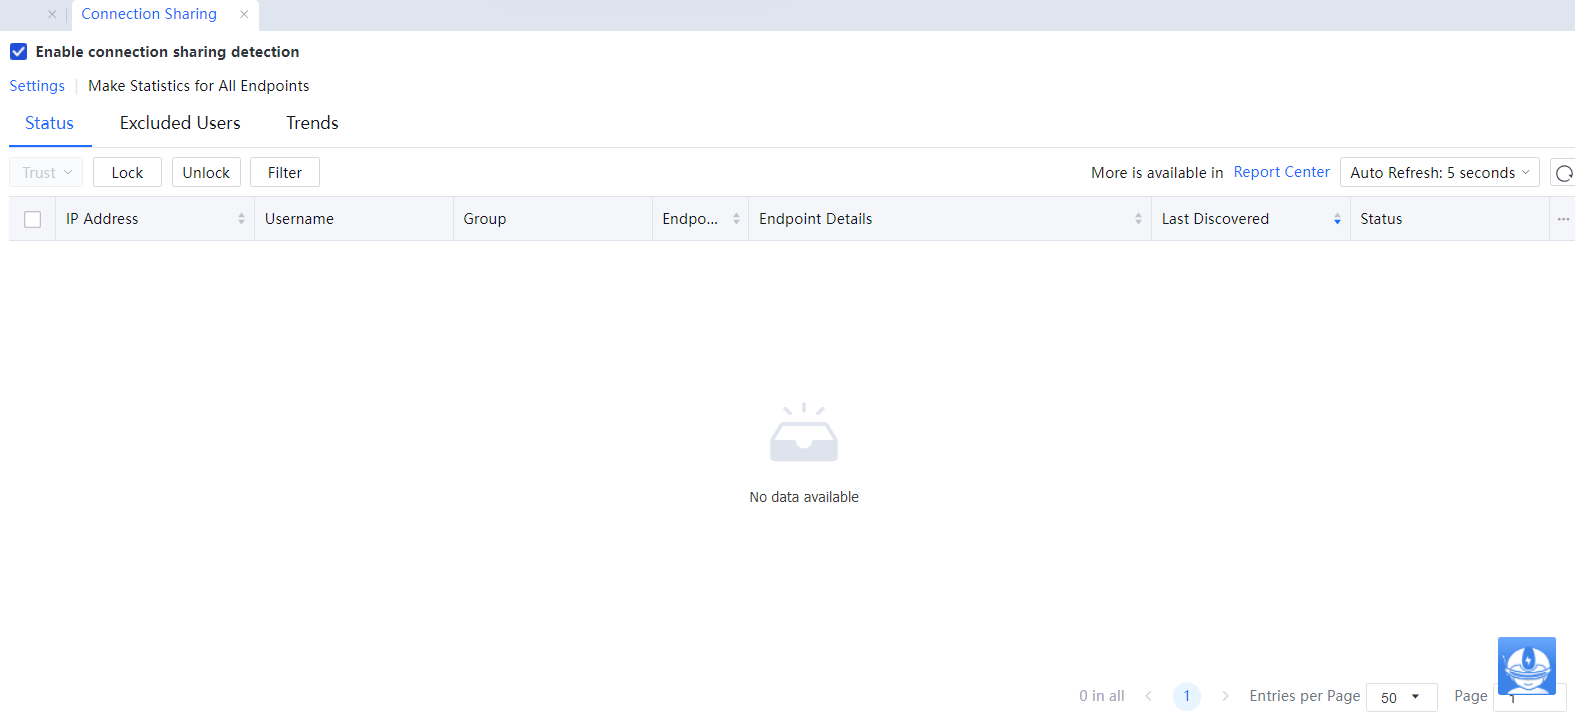1575x719 pixels.
Task: Go to previous page arrow
Action: [x=1148, y=696]
